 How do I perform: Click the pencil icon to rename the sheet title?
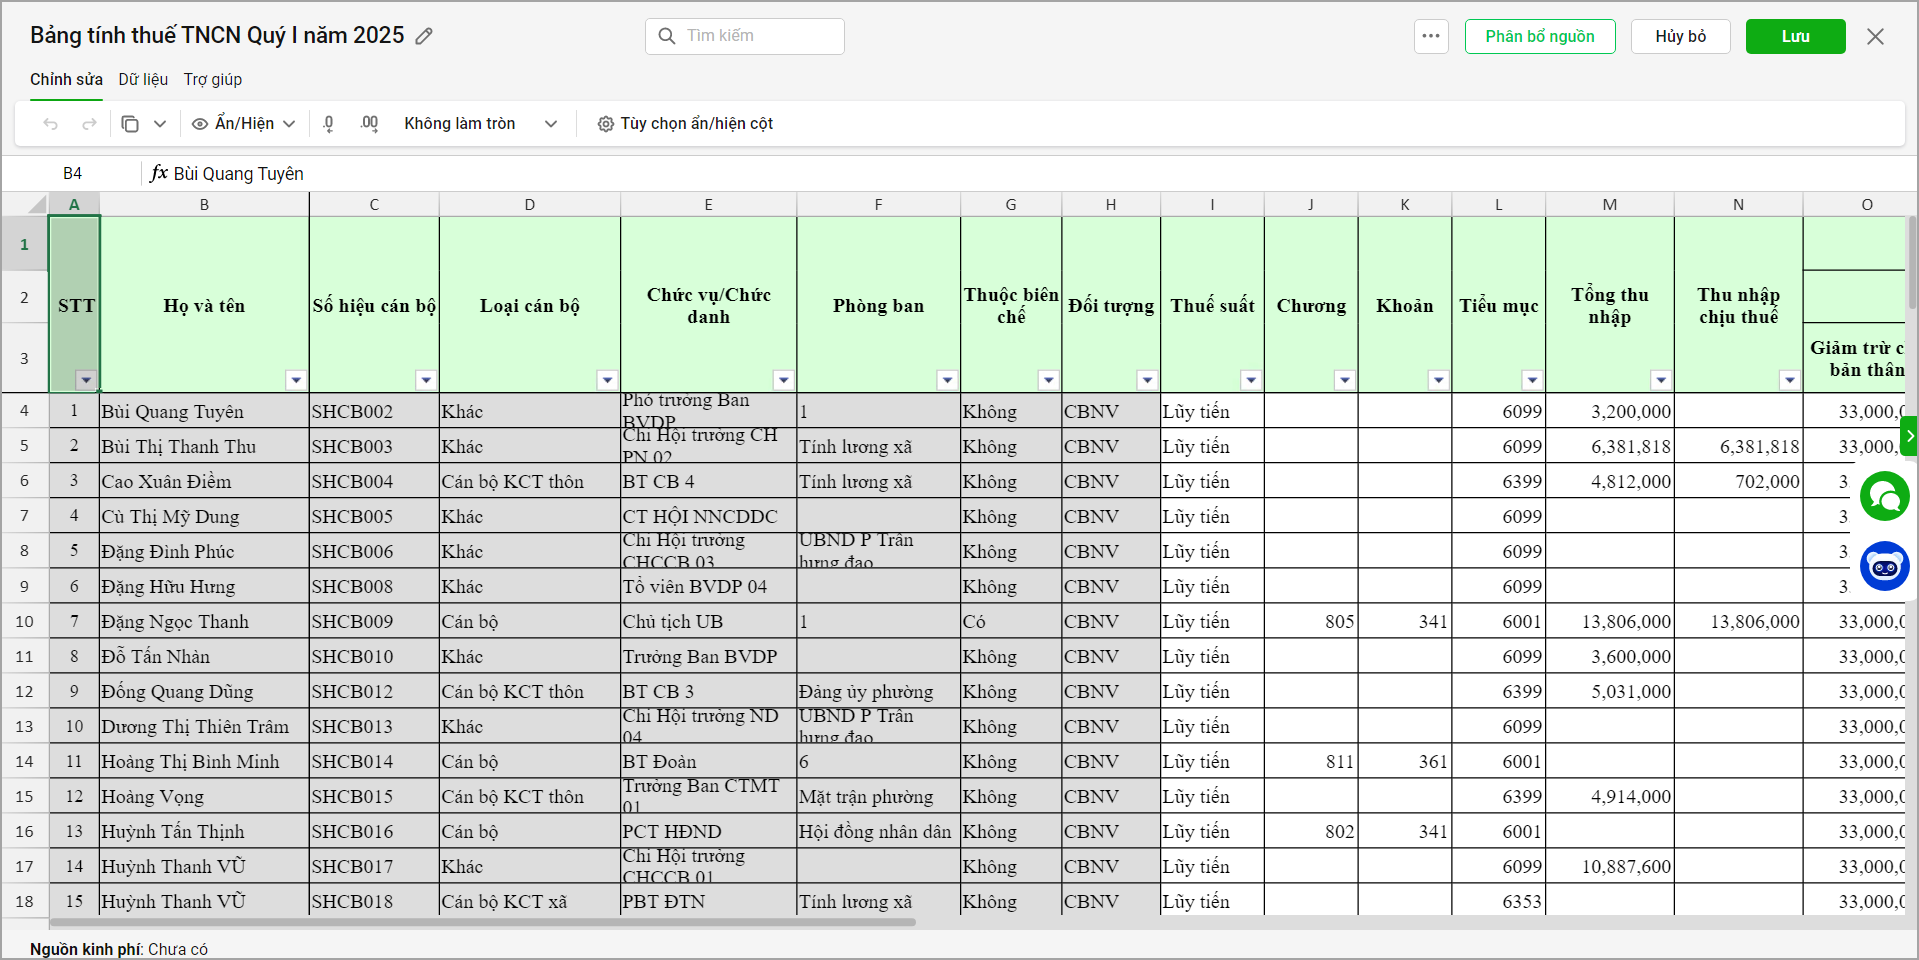coord(424,36)
